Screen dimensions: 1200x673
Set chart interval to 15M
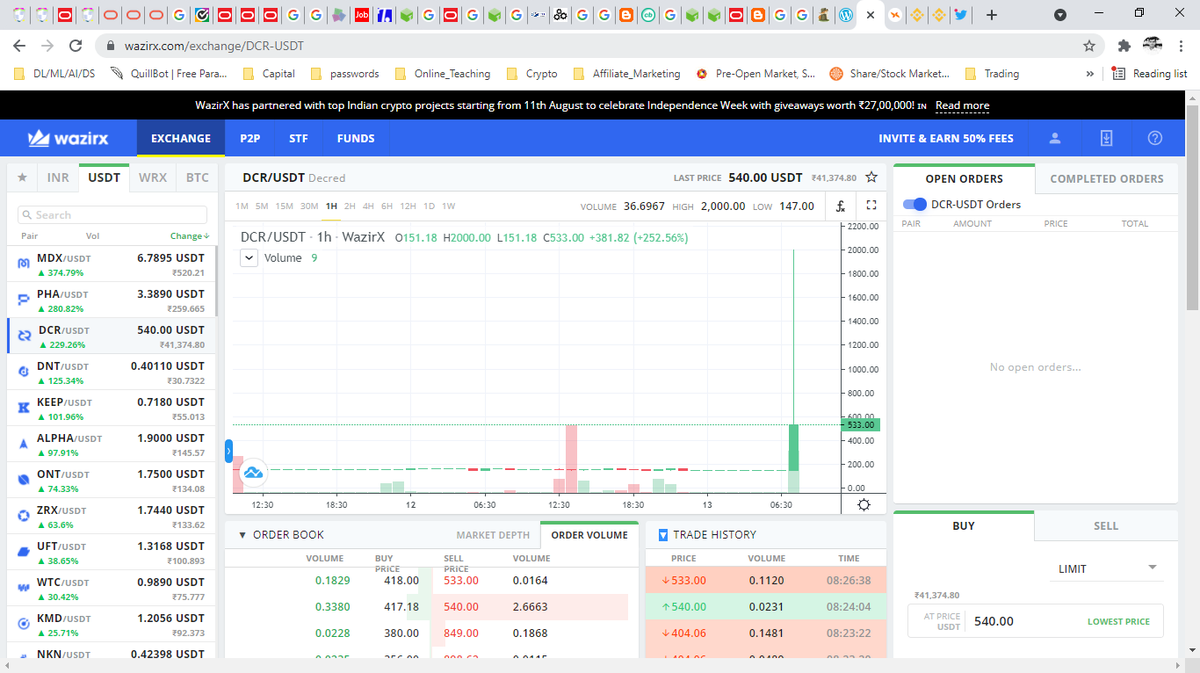pyautogui.click(x=284, y=206)
